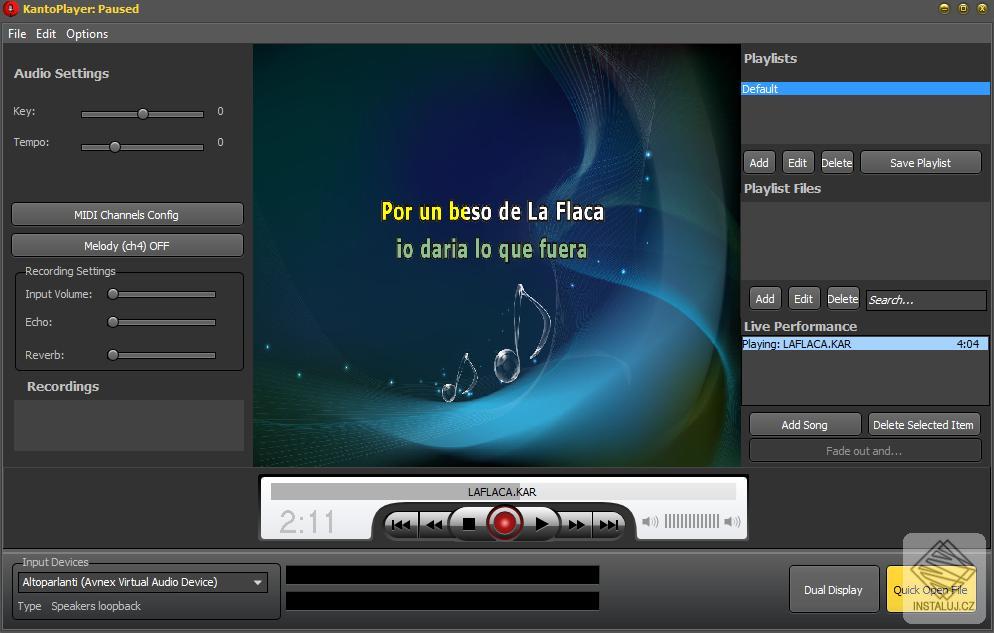Stop playback of LAFLACA.KAR
The height and width of the screenshot is (633, 994).
click(x=469, y=524)
